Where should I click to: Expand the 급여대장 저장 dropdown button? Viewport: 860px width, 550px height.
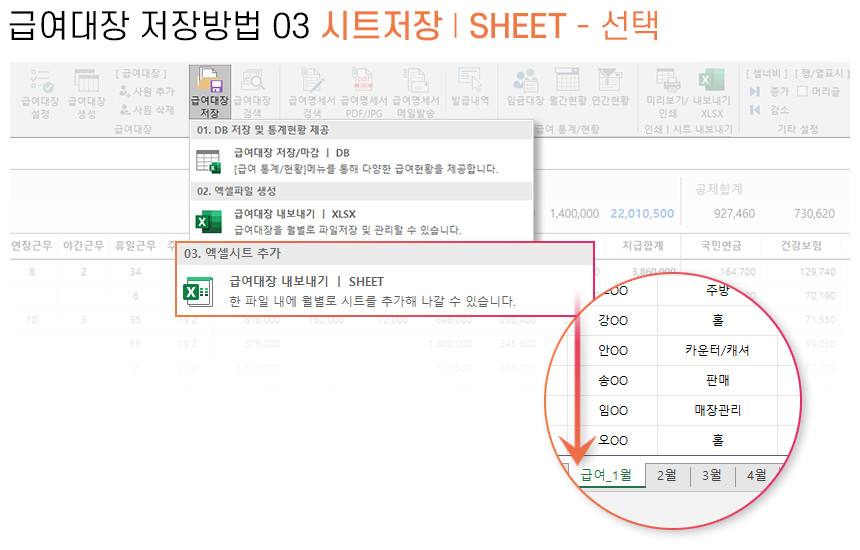pyautogui.click(x=209, y=92)
